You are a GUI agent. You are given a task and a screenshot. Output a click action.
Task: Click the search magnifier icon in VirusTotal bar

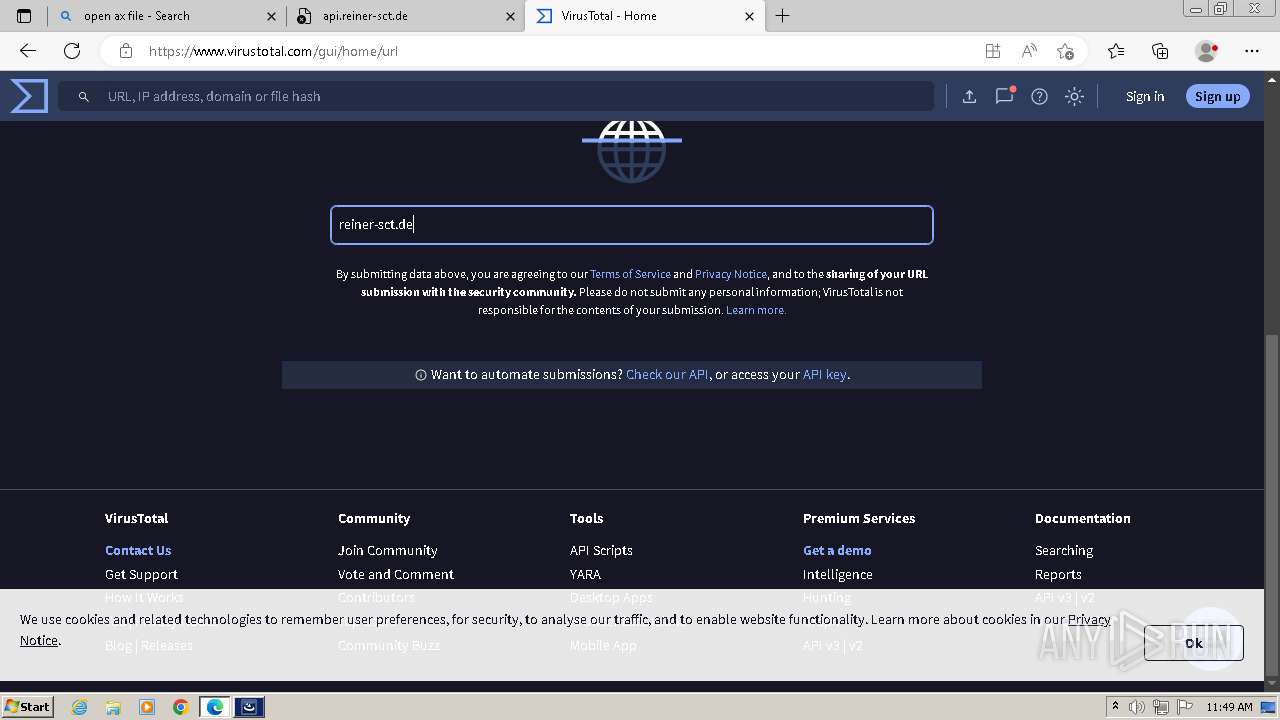84,97
